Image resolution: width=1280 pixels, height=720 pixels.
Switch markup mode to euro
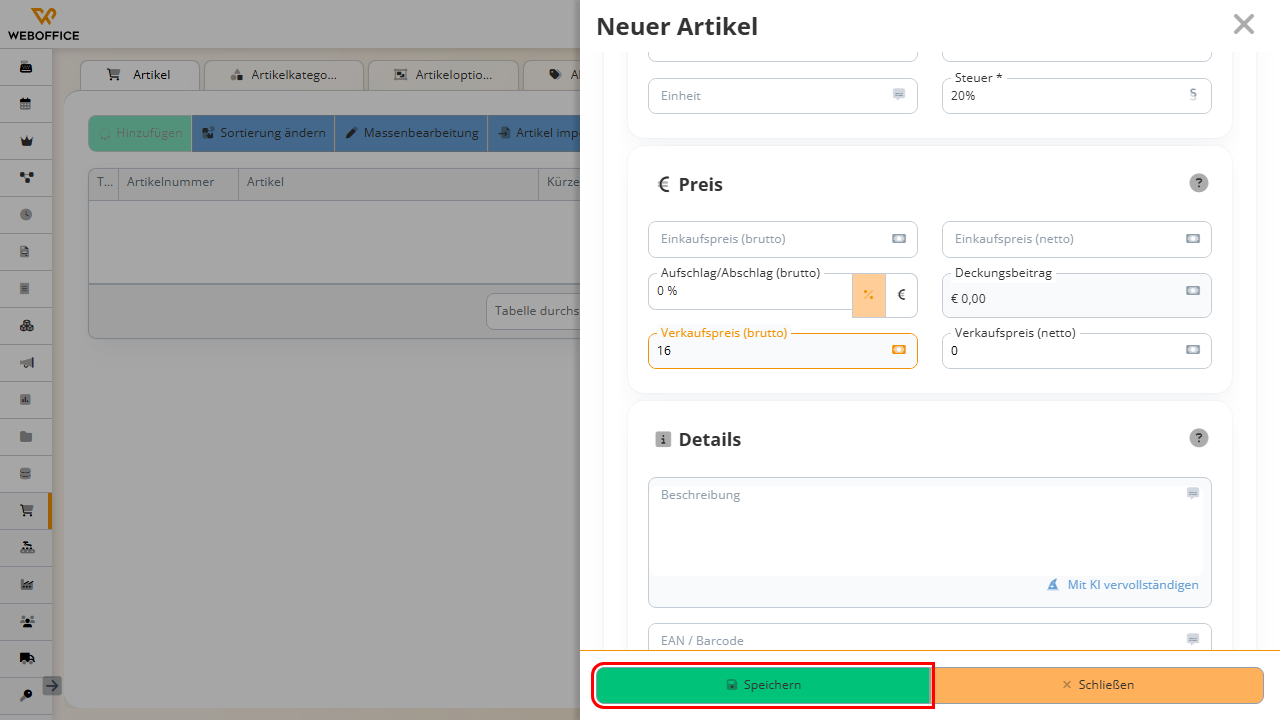pos(901,295)
